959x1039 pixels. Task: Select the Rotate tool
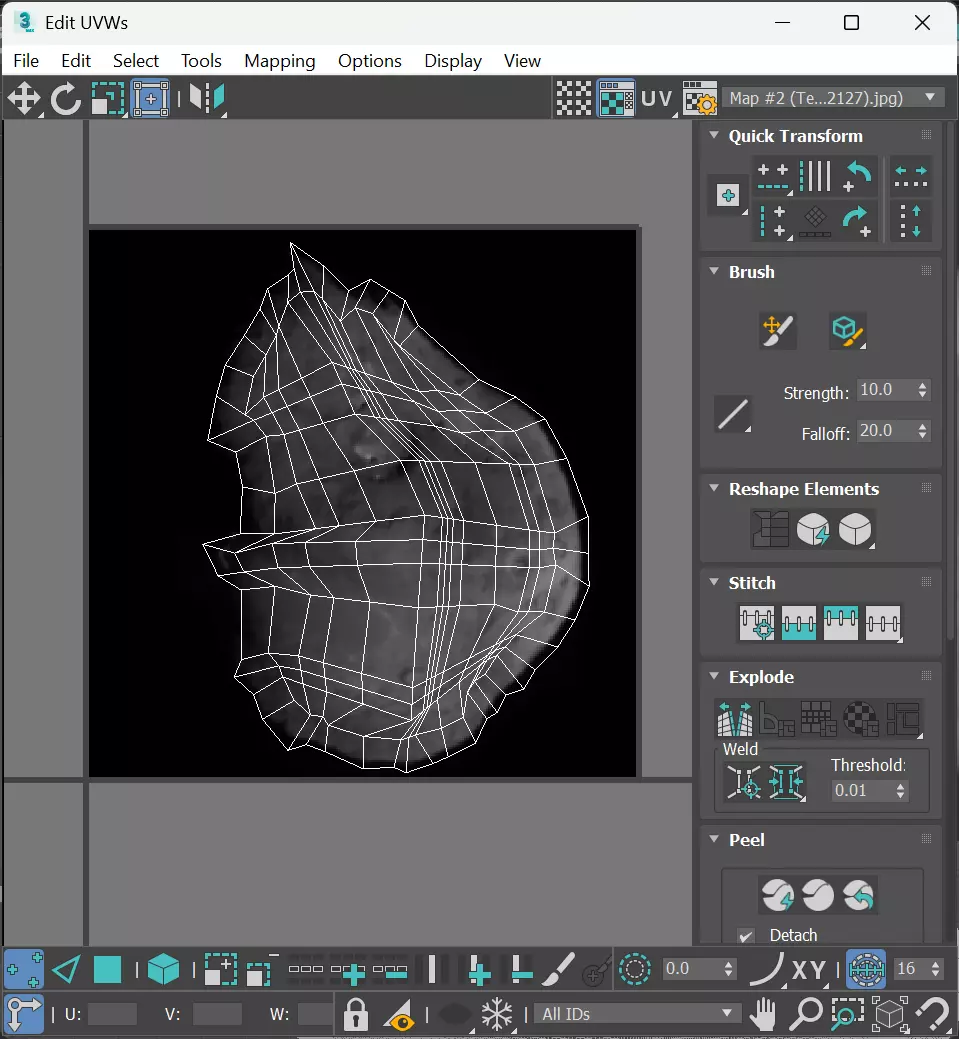(x=66, y=98)
